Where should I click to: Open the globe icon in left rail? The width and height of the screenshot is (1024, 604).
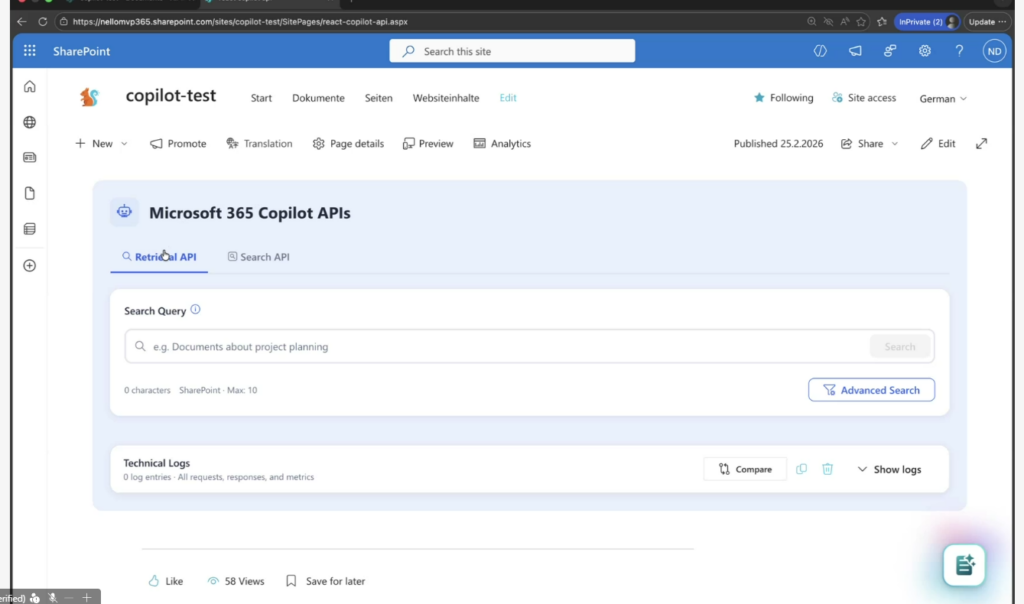(x=30, y=122)
